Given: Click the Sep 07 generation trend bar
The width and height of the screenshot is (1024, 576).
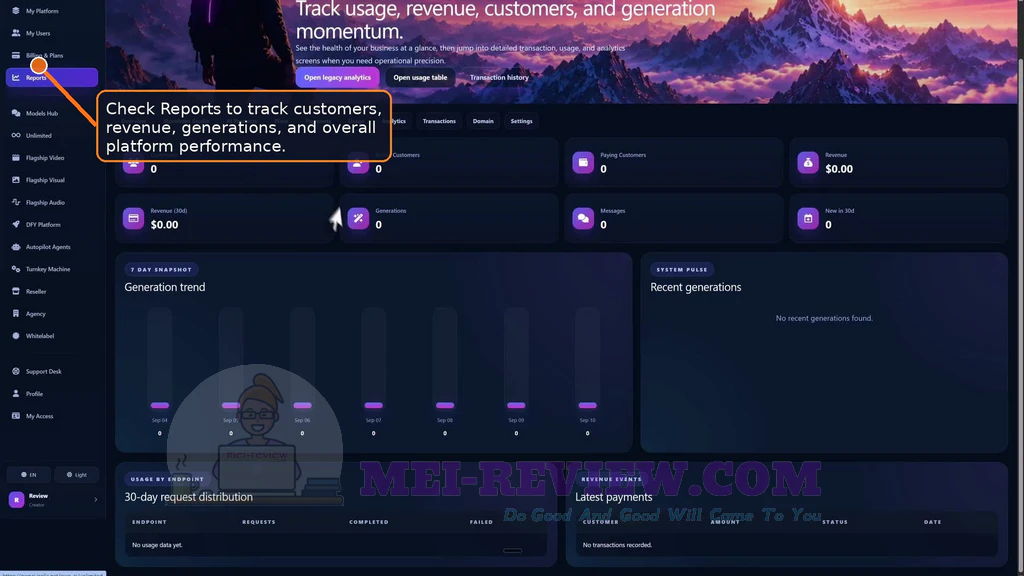Looking at the screenshot, I should click(x=374, y=359).
